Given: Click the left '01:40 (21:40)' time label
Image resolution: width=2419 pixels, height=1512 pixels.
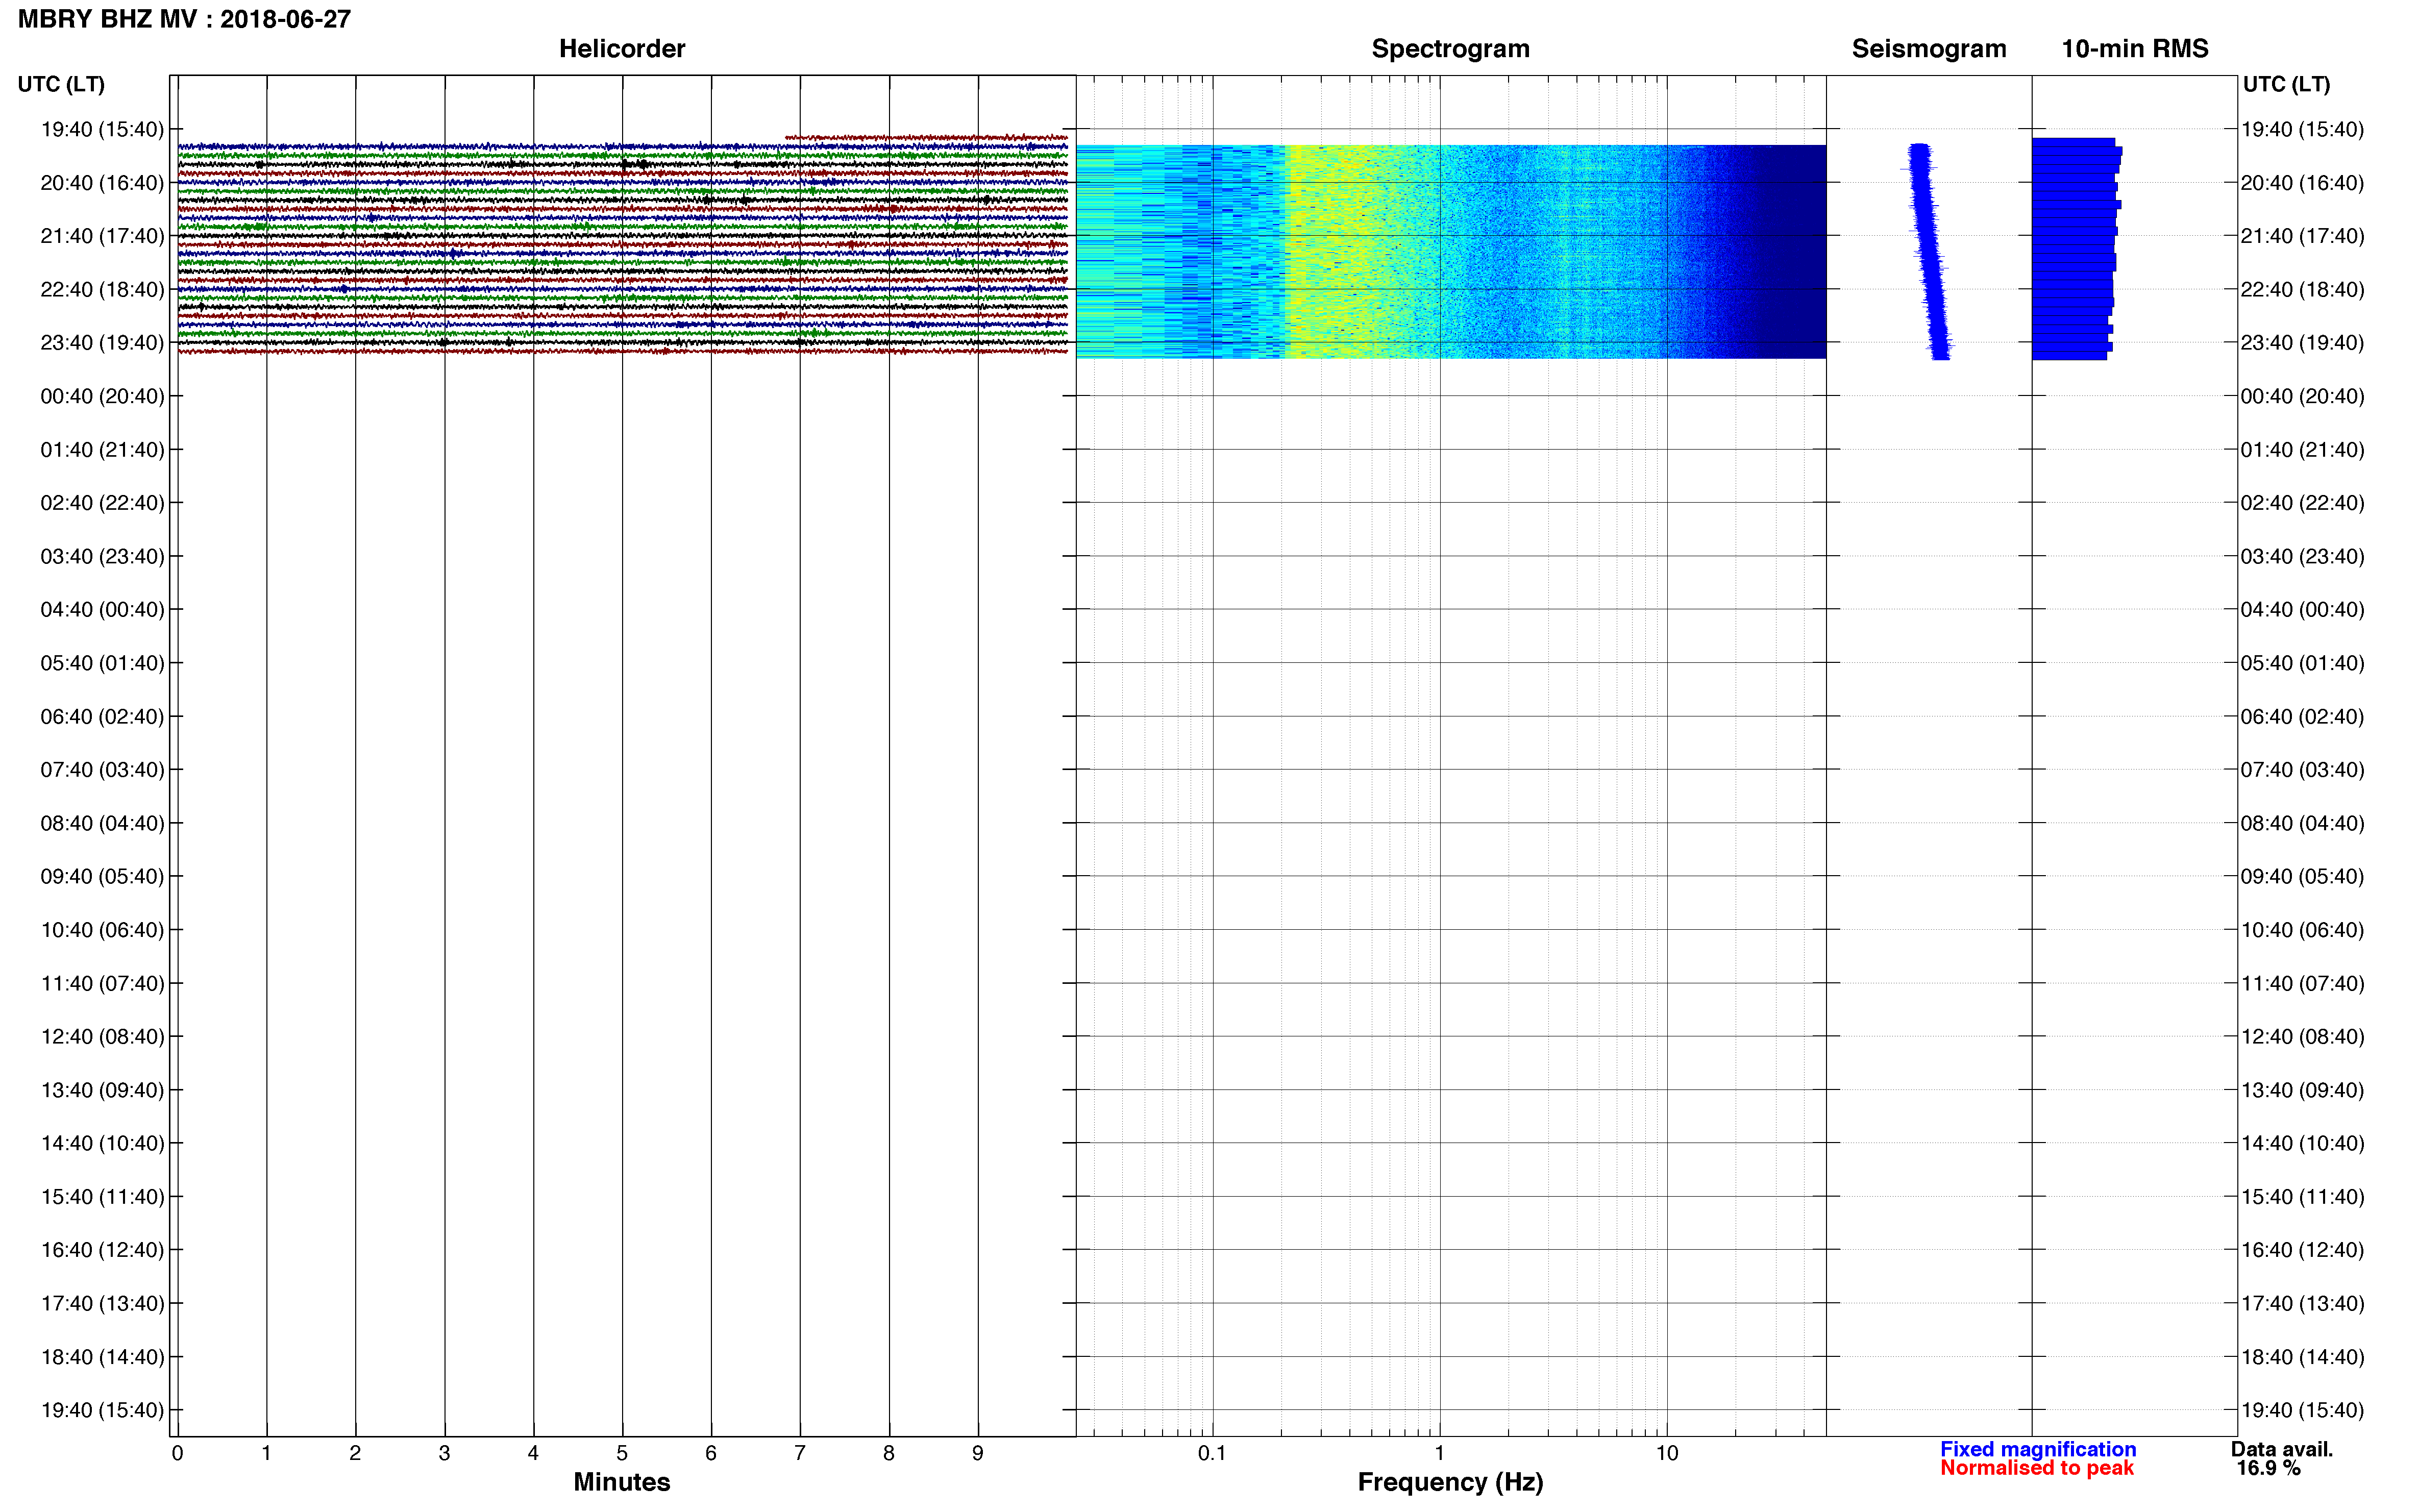Looking at the screenshot, I should [102, 449].
